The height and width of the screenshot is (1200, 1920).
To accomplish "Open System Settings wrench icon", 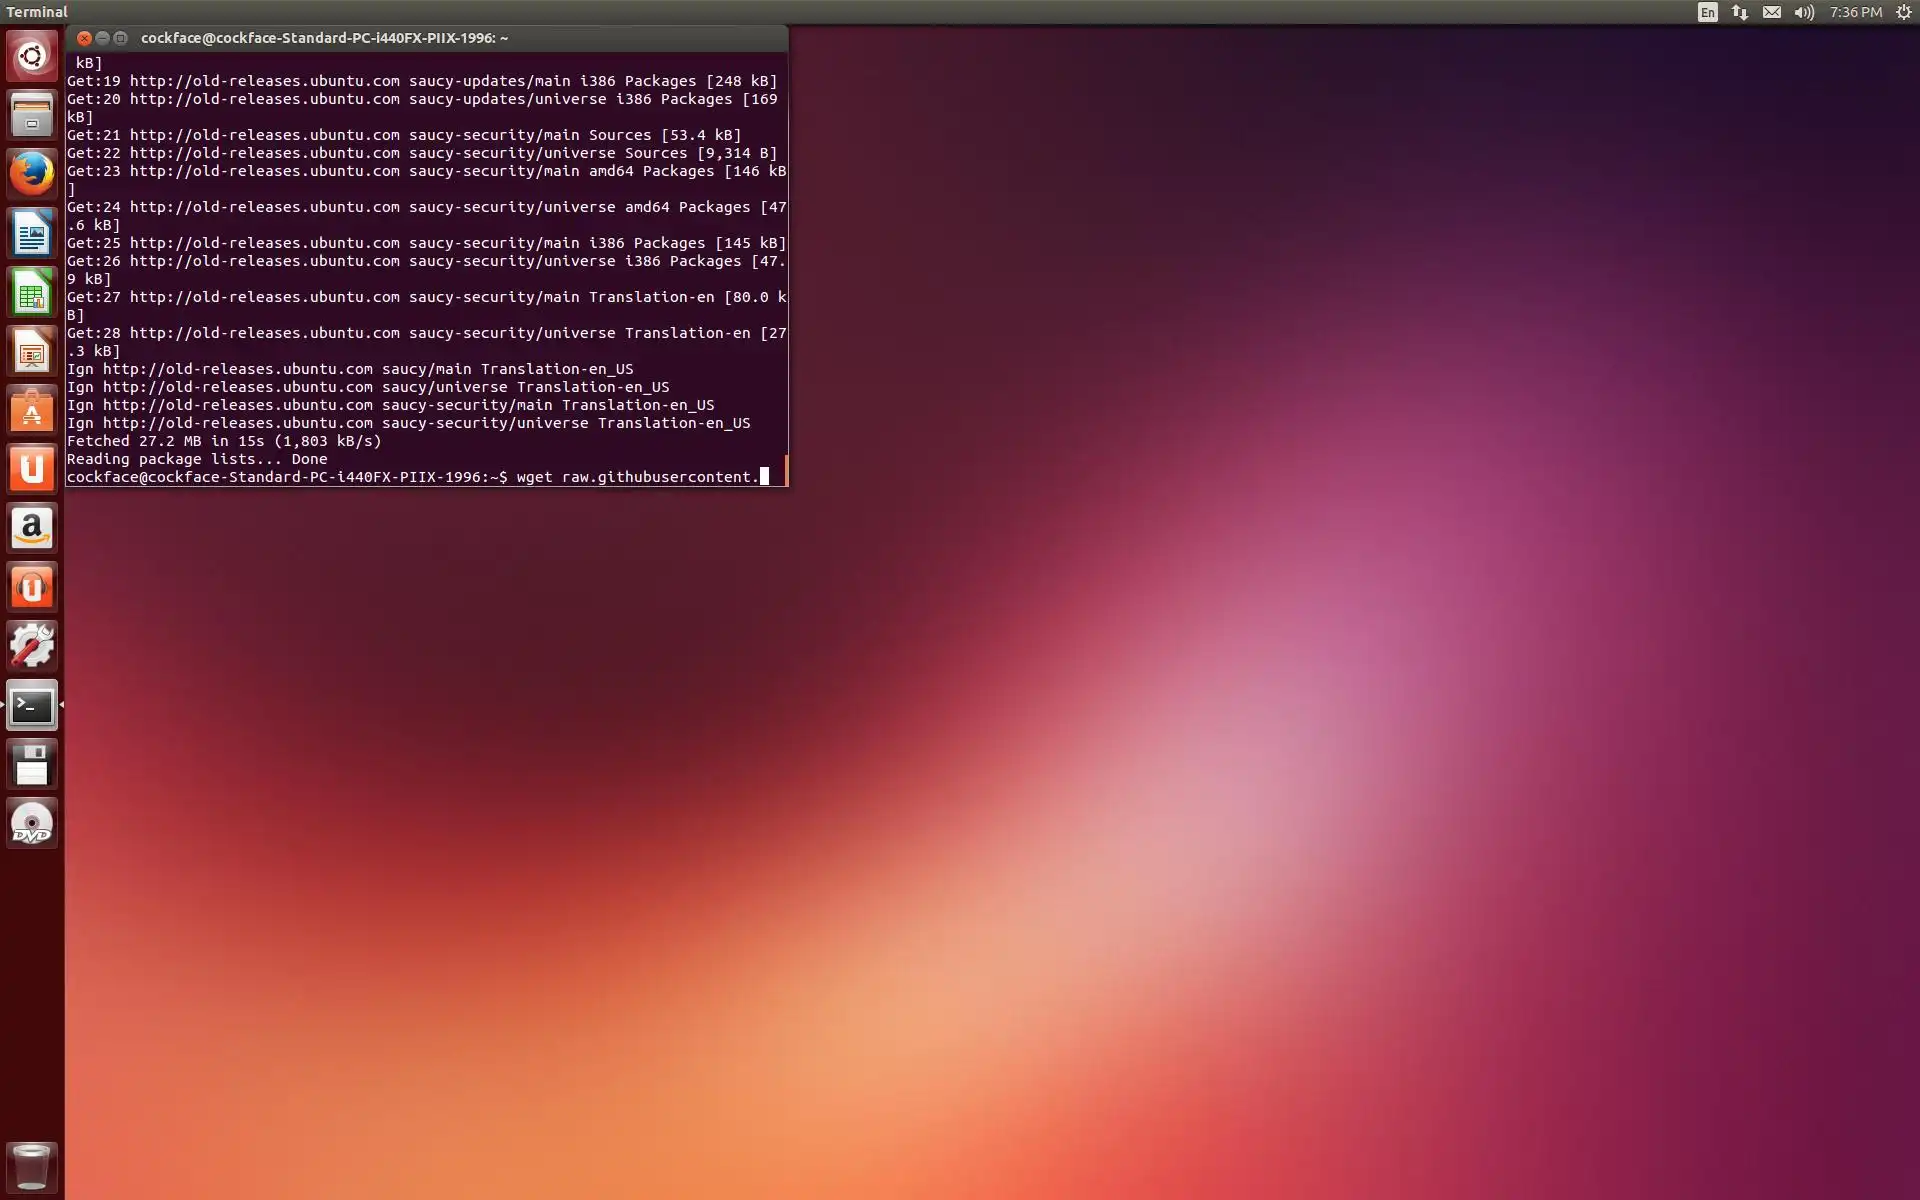I will [32, 646].
